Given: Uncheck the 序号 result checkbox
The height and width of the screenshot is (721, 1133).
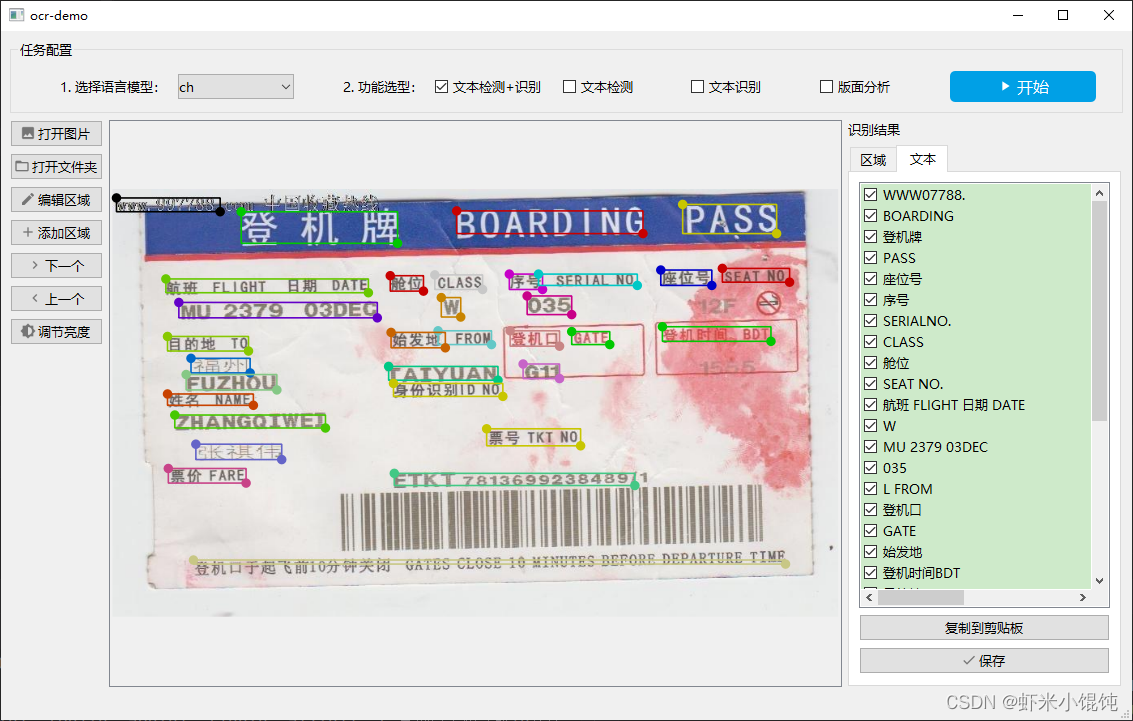Looking at the screenshot, I should (x=871, y=299).
